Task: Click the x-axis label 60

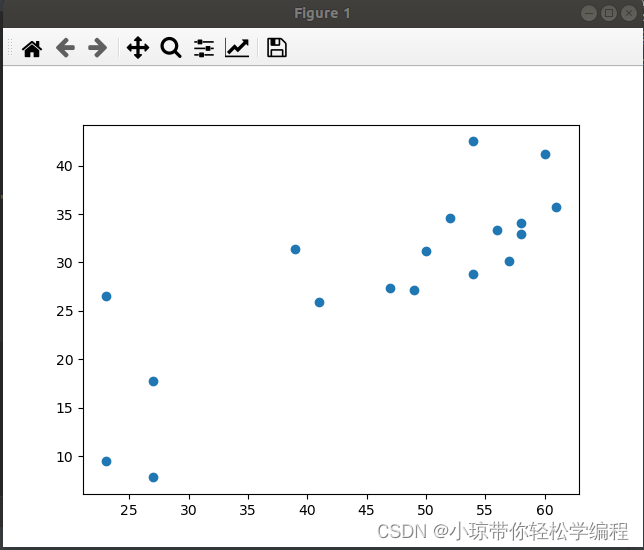Action: click(545, 510)
